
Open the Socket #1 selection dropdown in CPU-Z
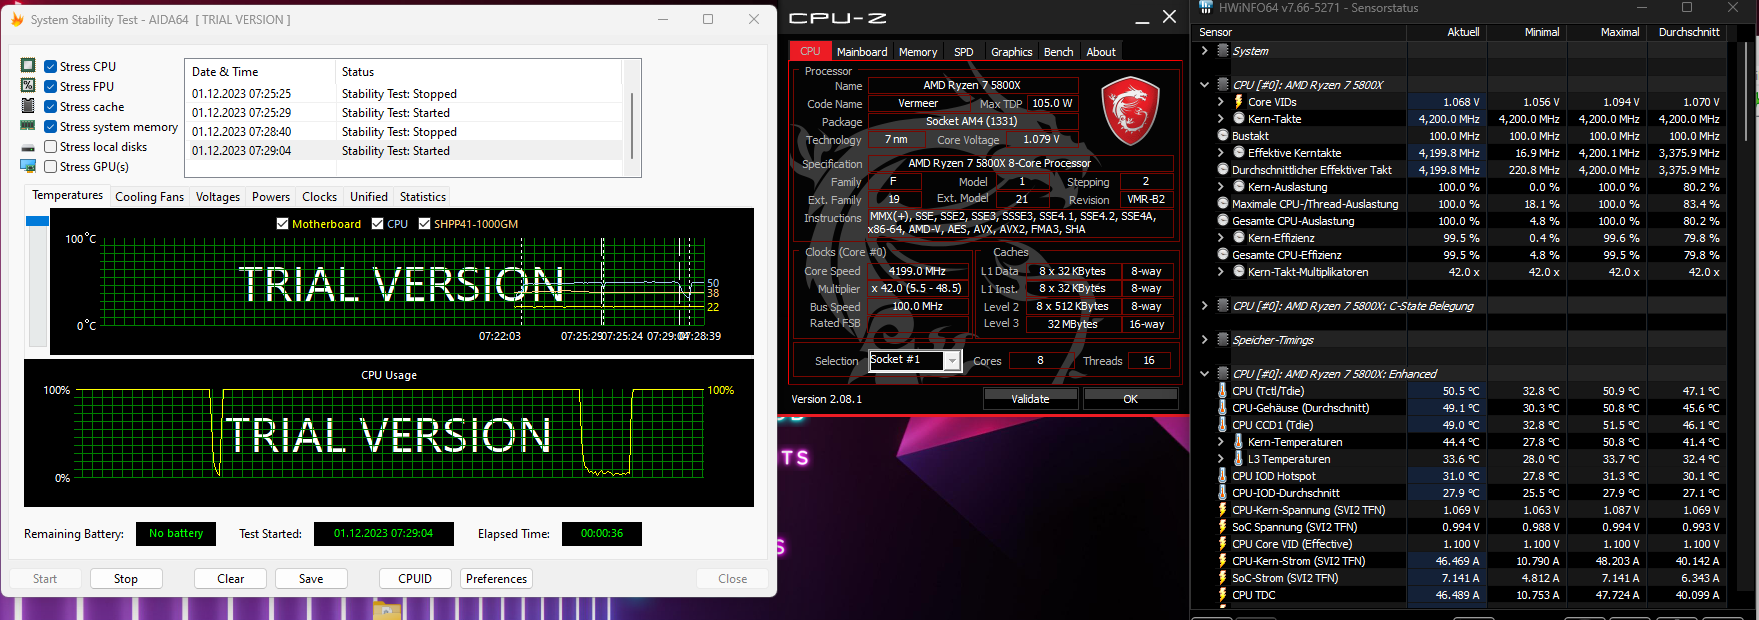coord(952,360)
